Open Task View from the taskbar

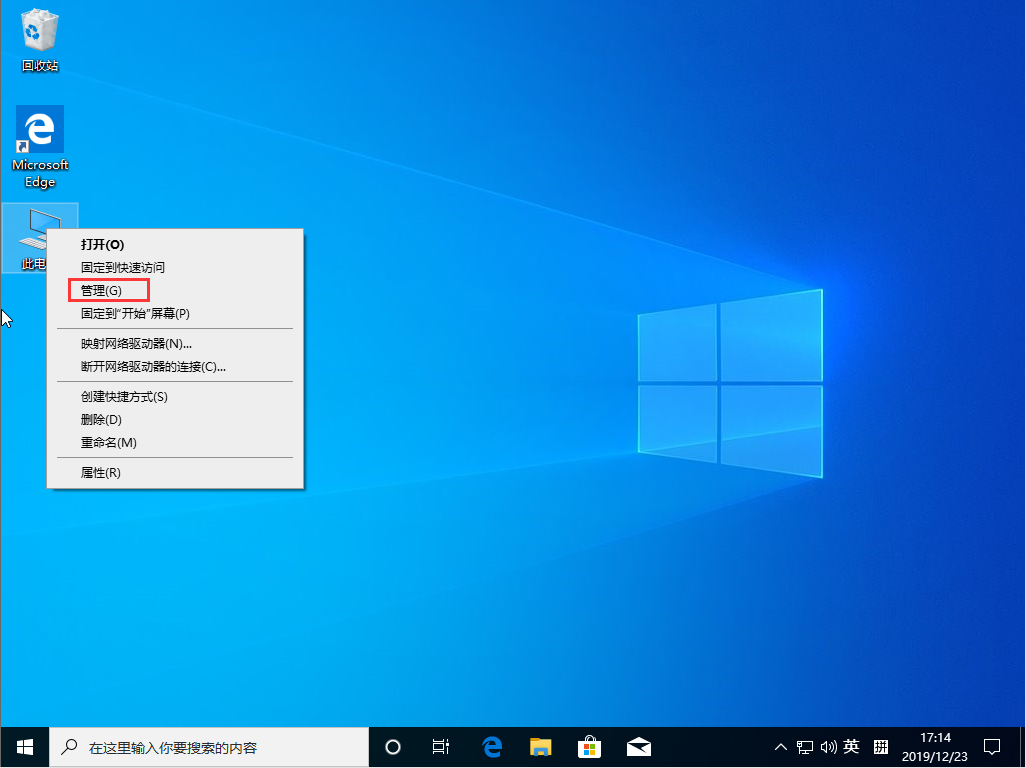coord(441,747)
